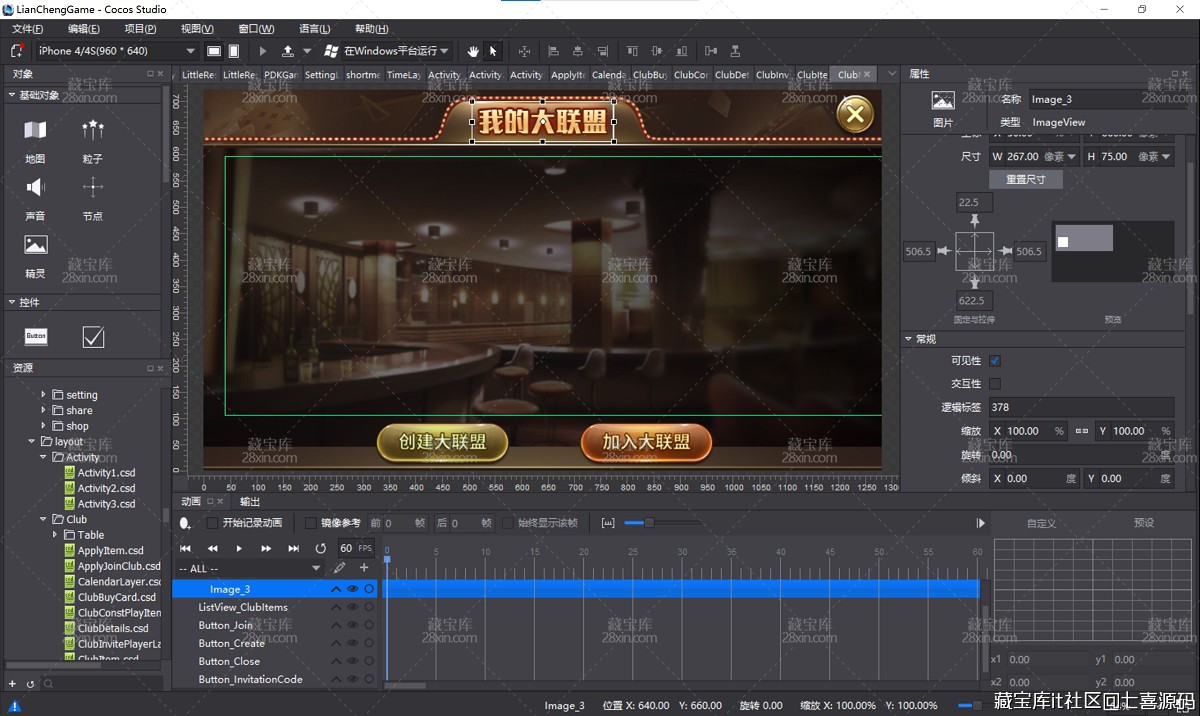Uncheck the 可见性 visibility checkbox
The height and width of the screenshot is (716, 1200).
[995, 361]
